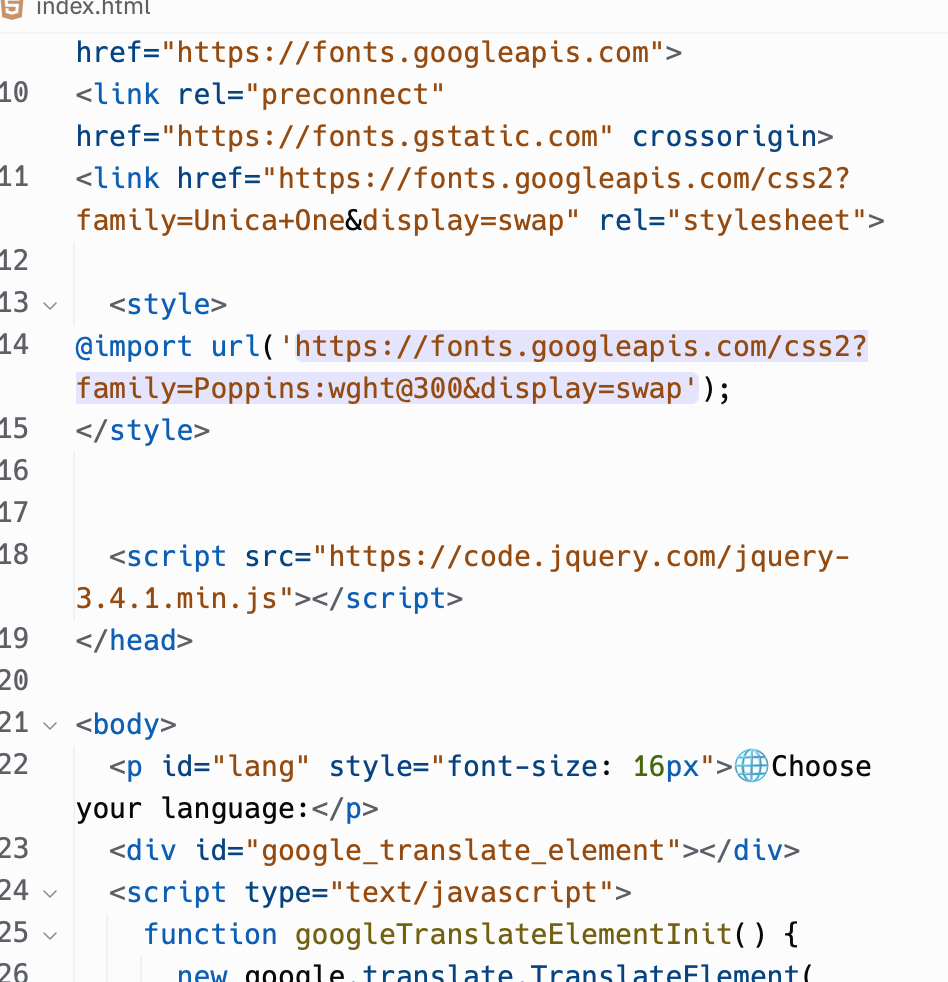This screenshot has width=948, height=982.
Task: Click line number 20 in the gutter
Action: [x=14, y=680]
